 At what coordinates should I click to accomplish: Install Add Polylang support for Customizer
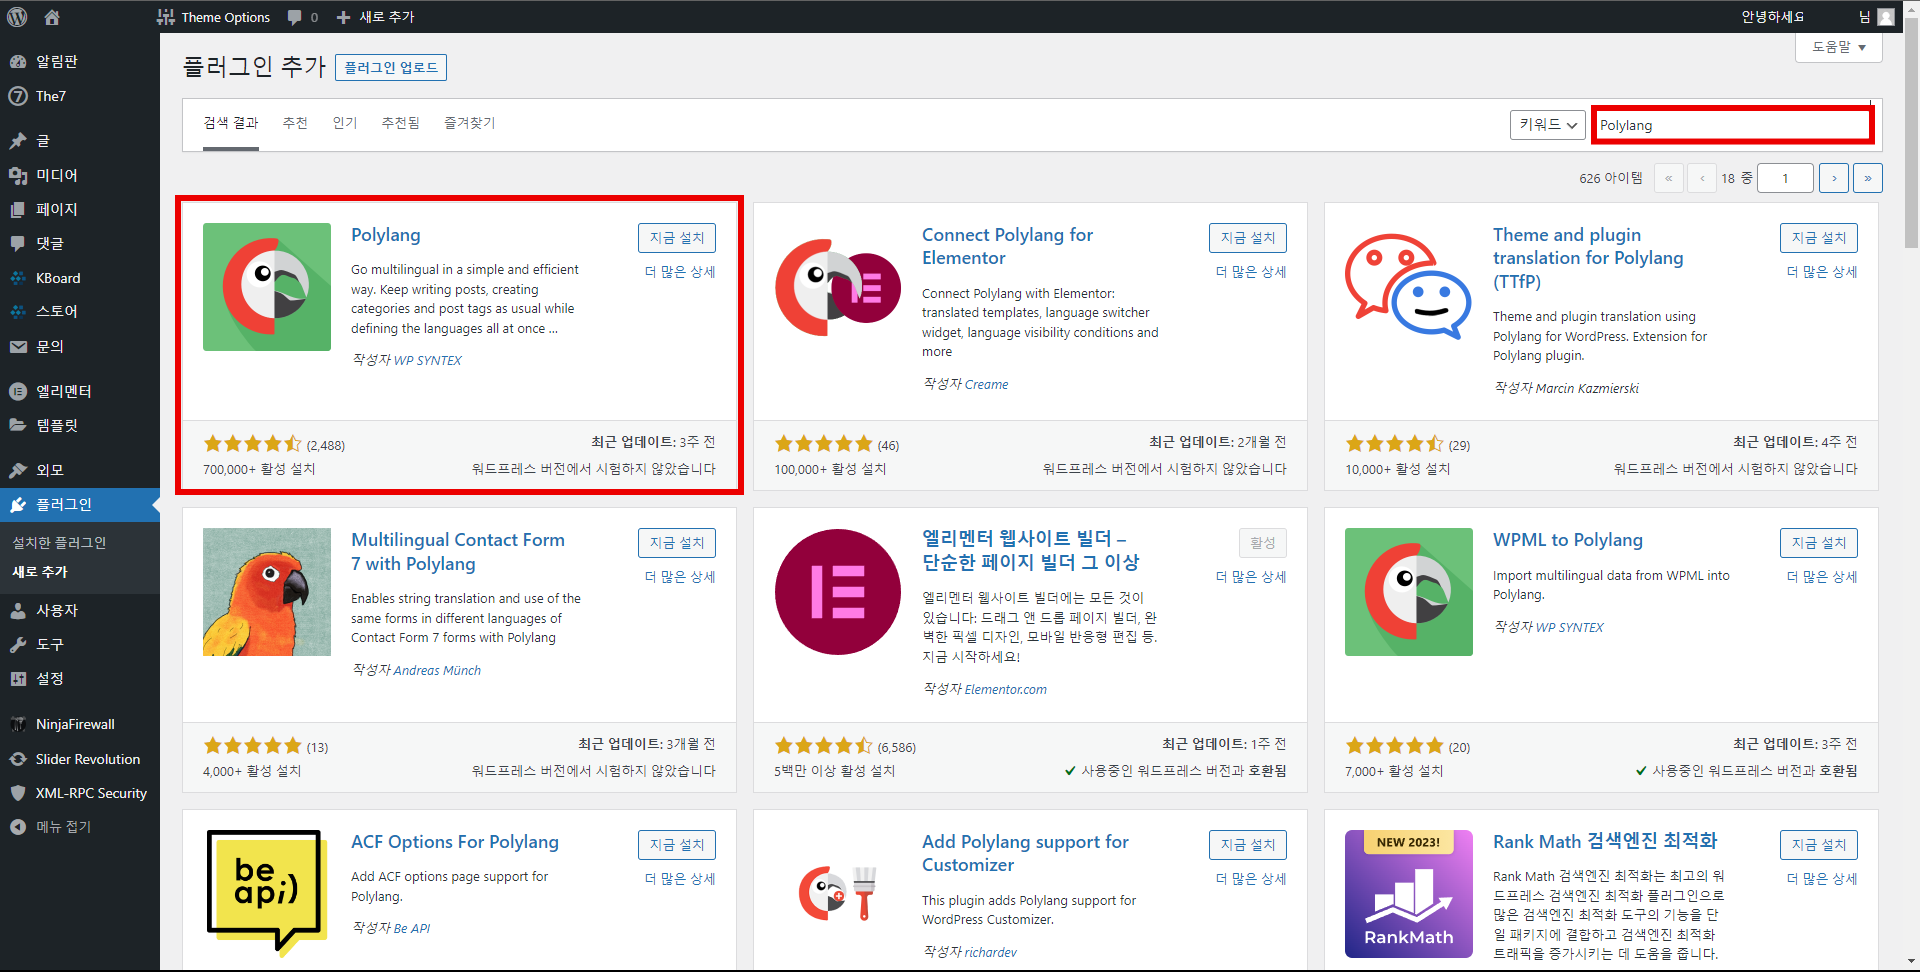pyautogui.click(x=1248, y=845)
